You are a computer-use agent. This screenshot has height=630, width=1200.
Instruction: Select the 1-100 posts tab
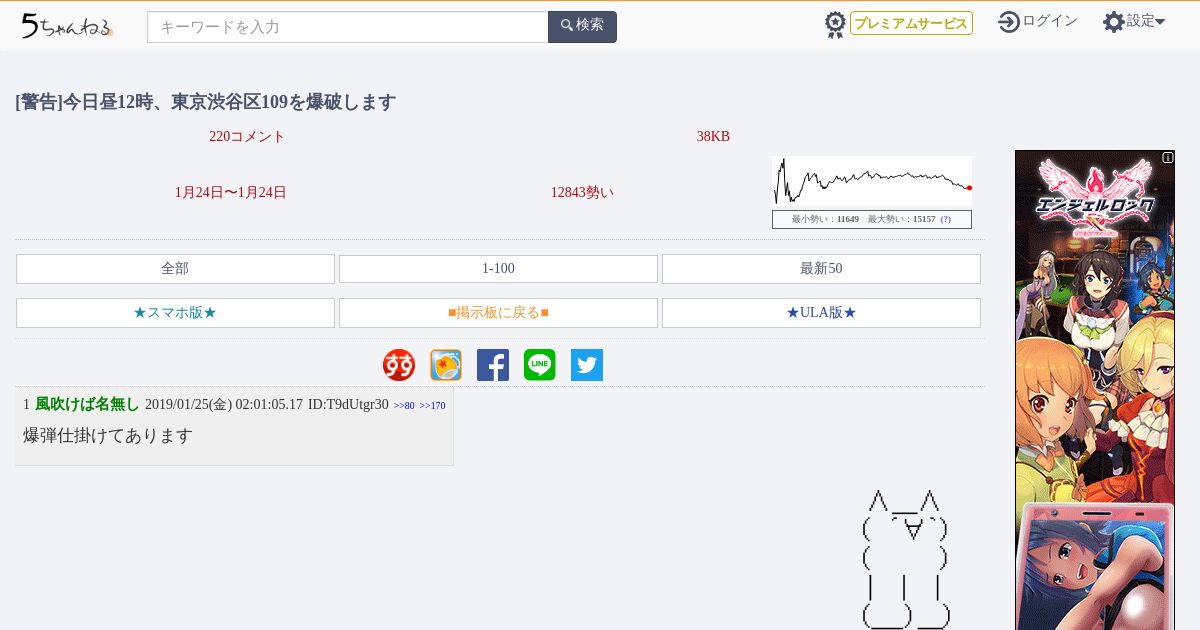[x=498, y=269]
